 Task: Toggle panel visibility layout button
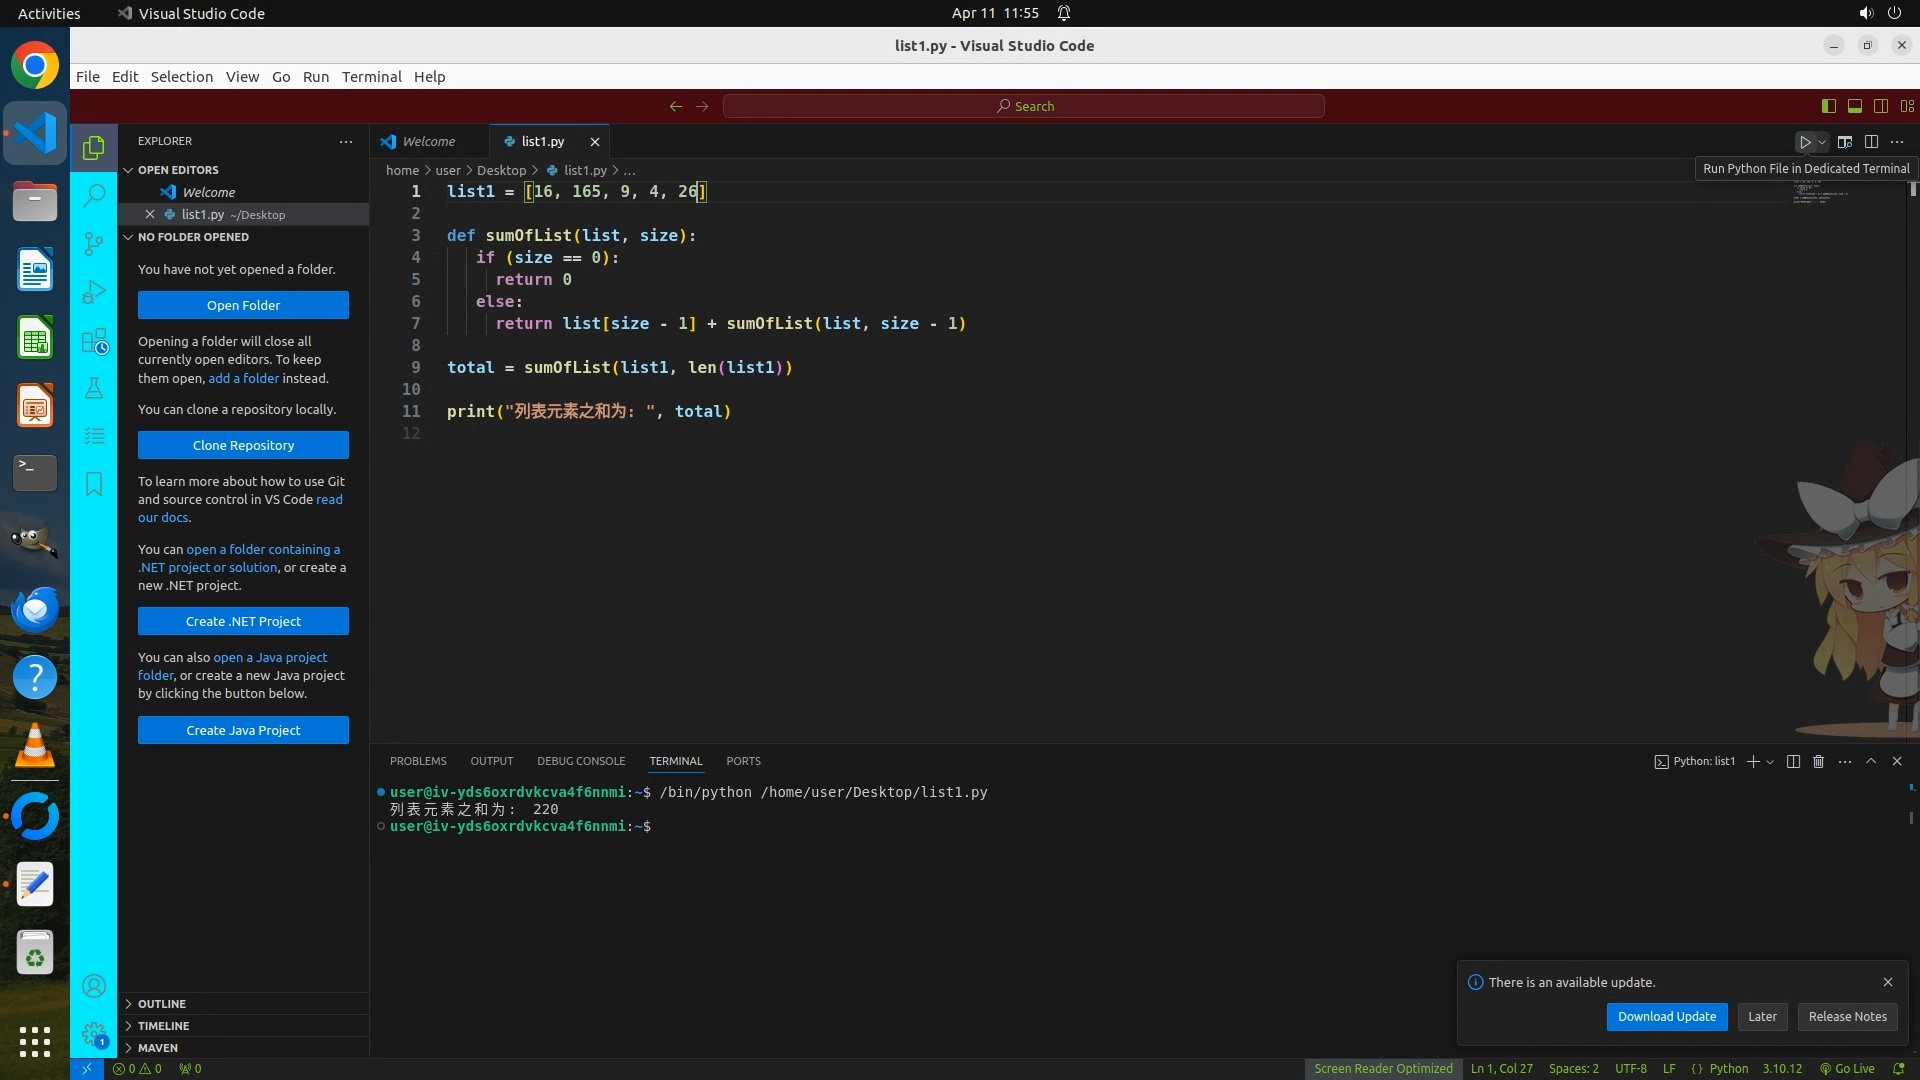pos(1854,106)
